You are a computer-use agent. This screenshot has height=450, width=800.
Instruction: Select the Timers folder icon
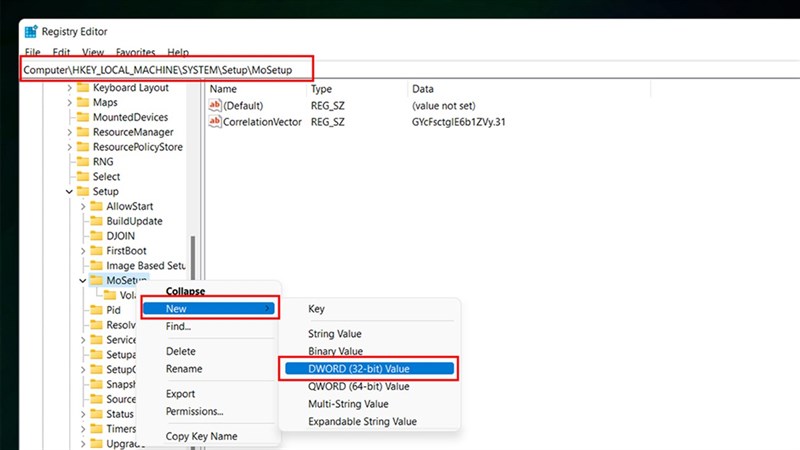(x=96, y=428)
